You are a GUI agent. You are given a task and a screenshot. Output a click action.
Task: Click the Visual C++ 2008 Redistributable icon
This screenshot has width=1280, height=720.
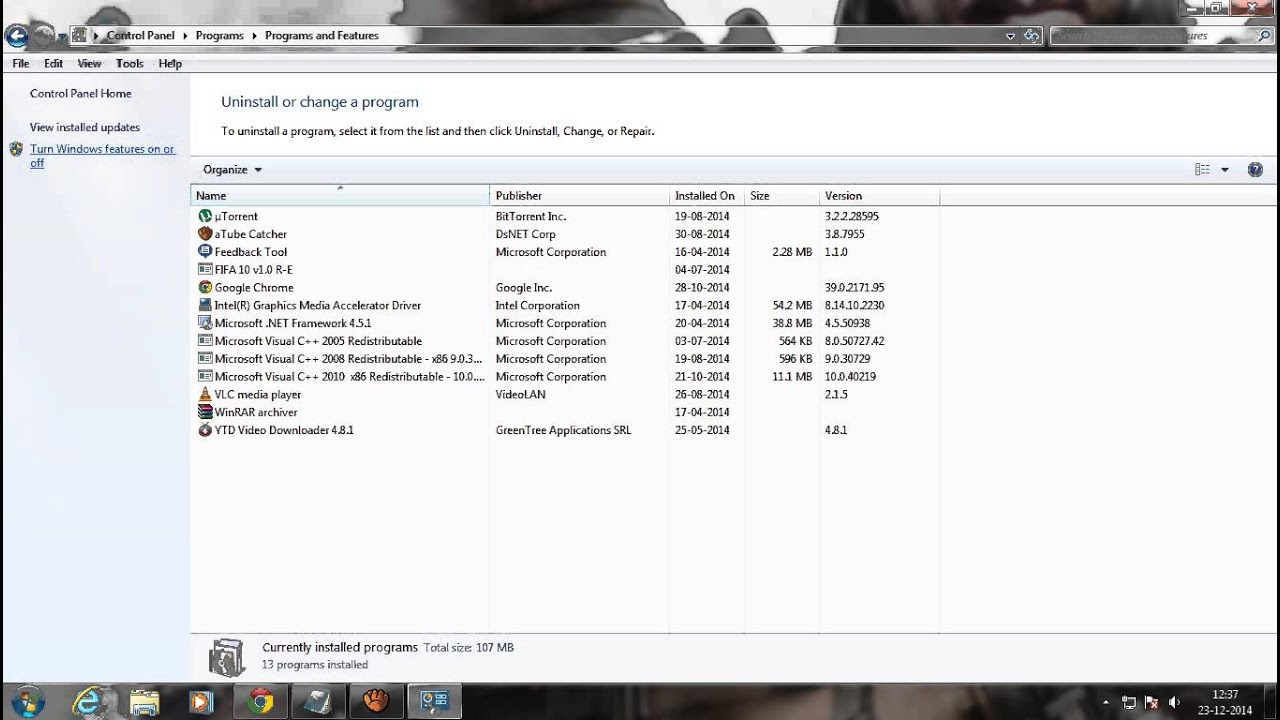(205, 359)
